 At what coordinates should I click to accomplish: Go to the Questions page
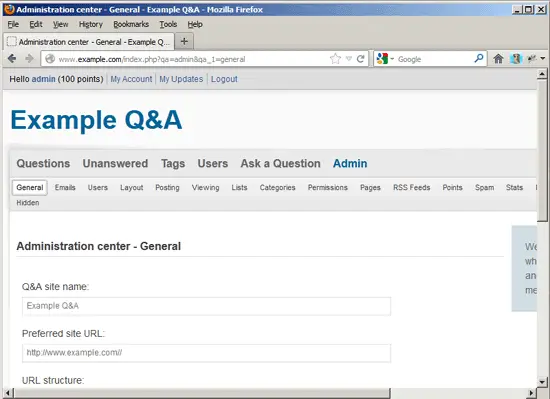(43, 163)
